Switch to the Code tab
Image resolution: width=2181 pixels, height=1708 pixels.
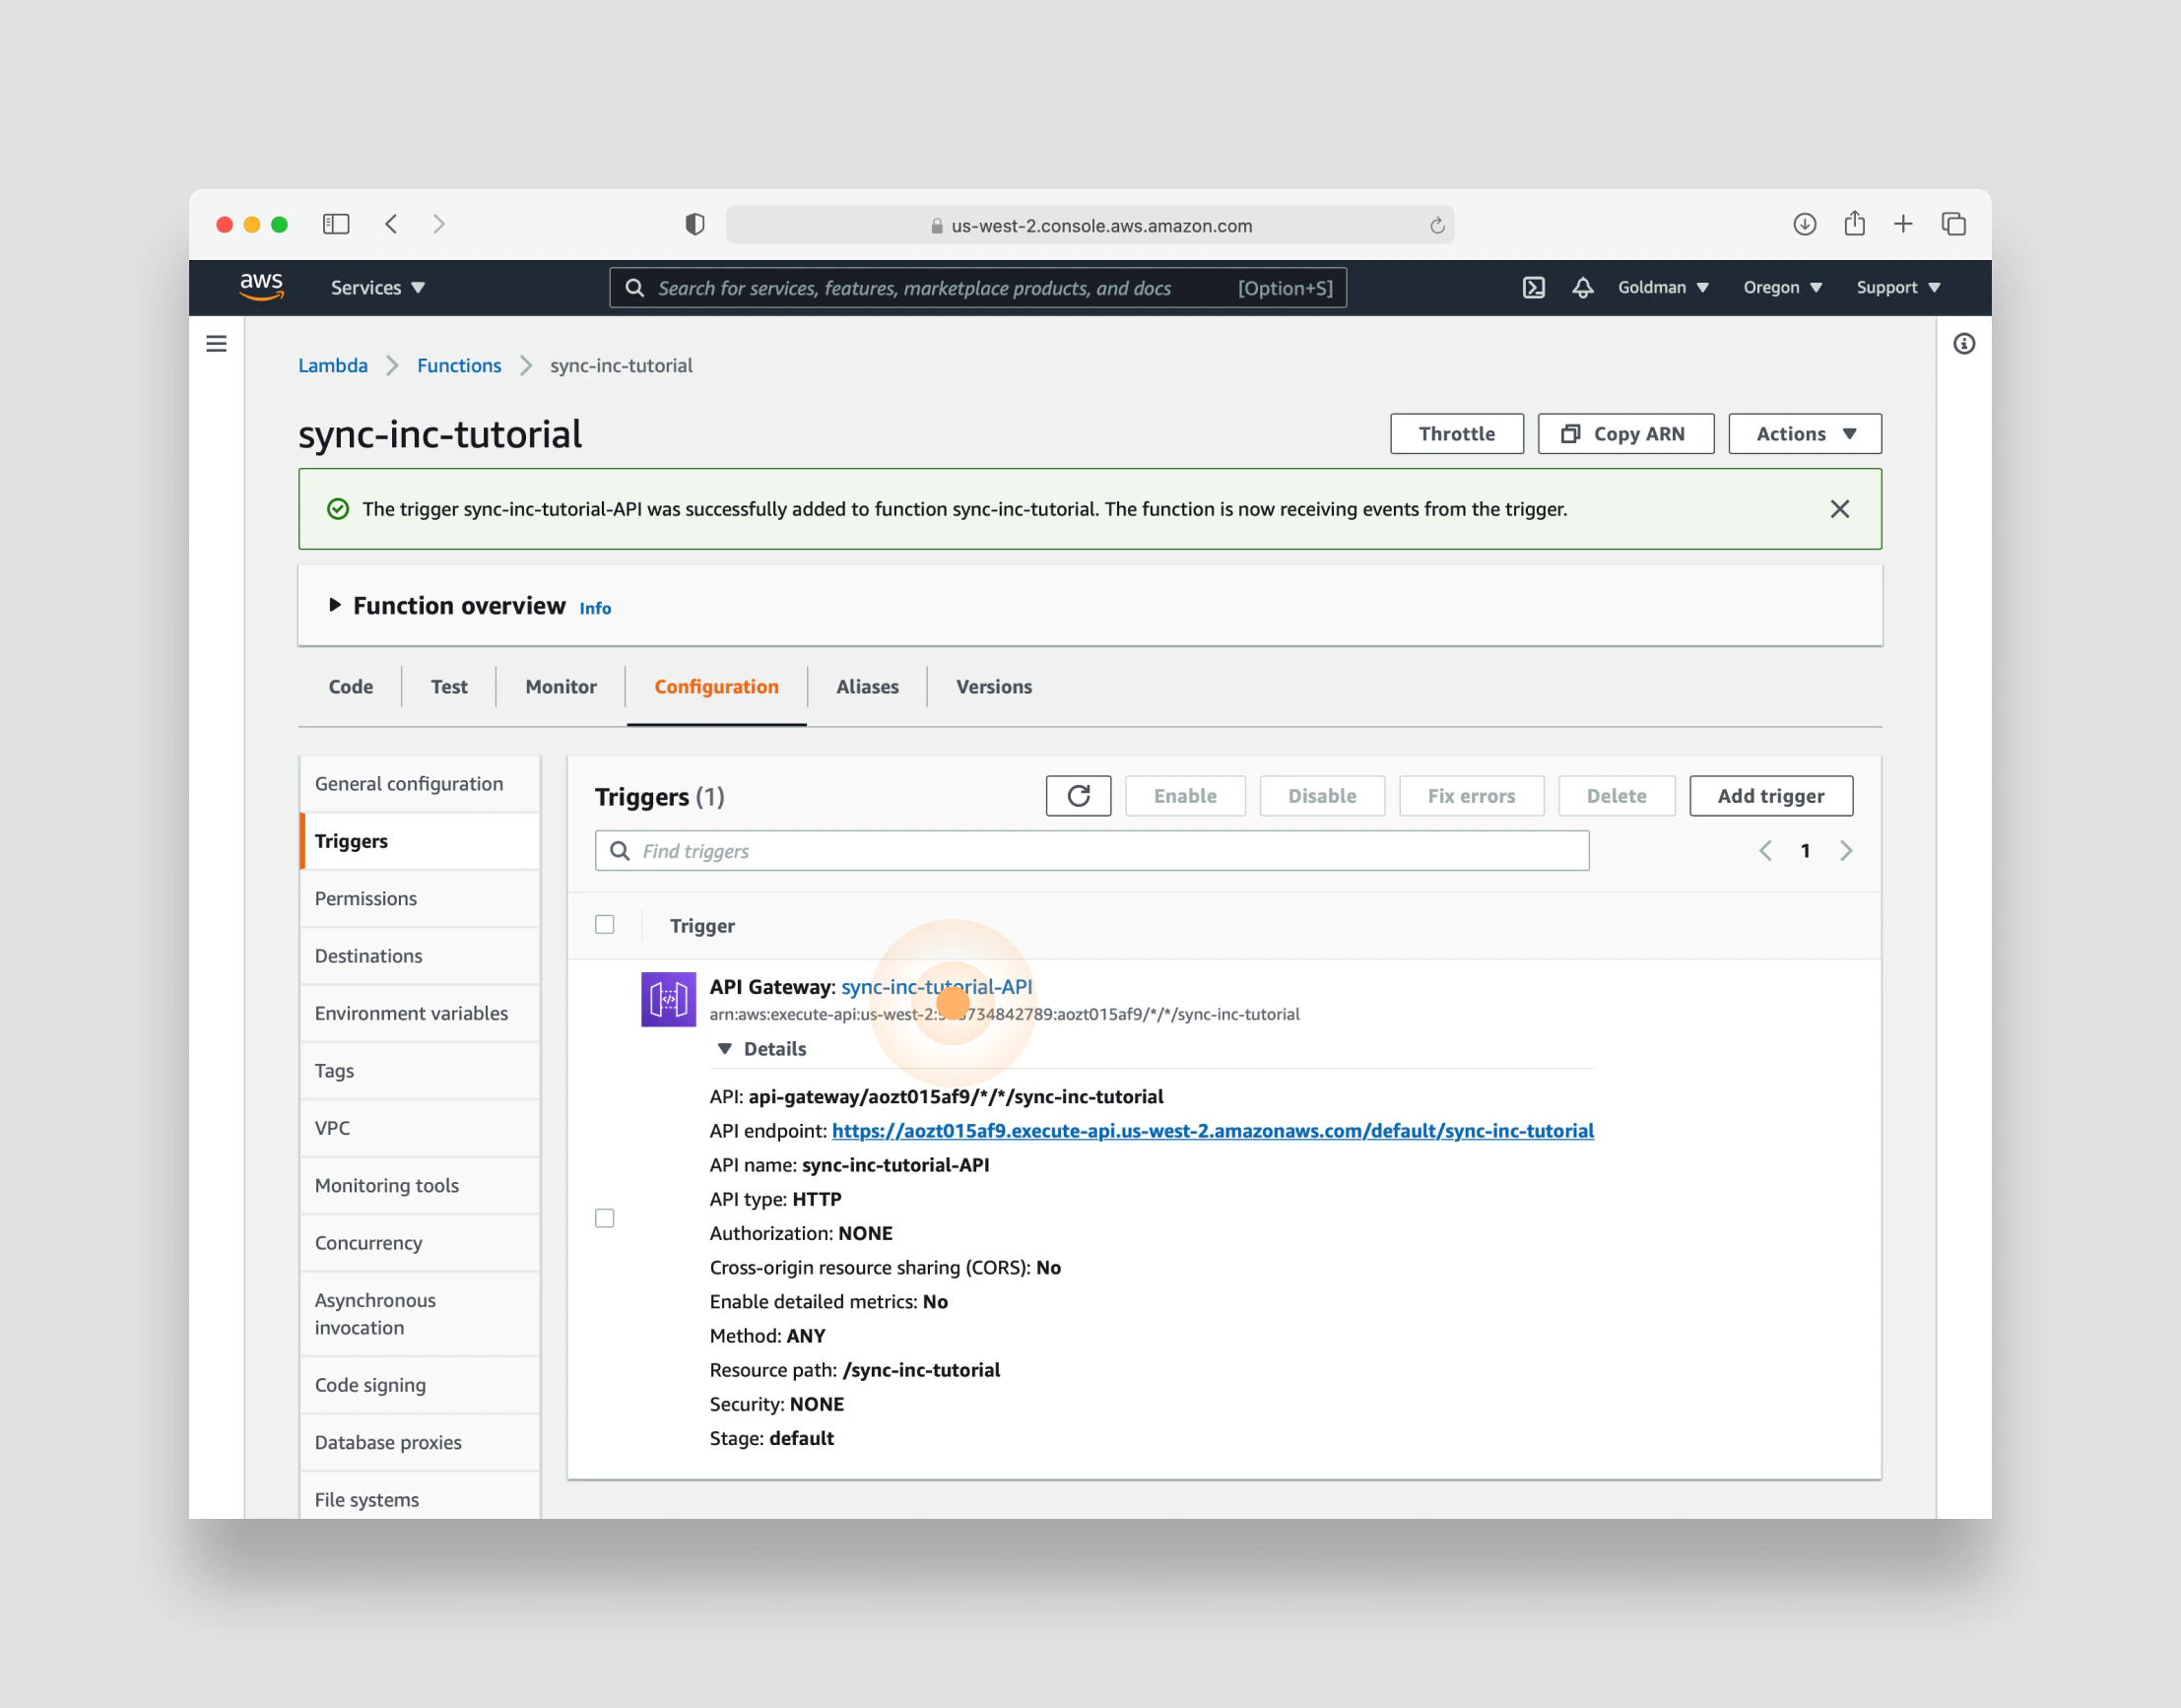click(x=351, y=687)
